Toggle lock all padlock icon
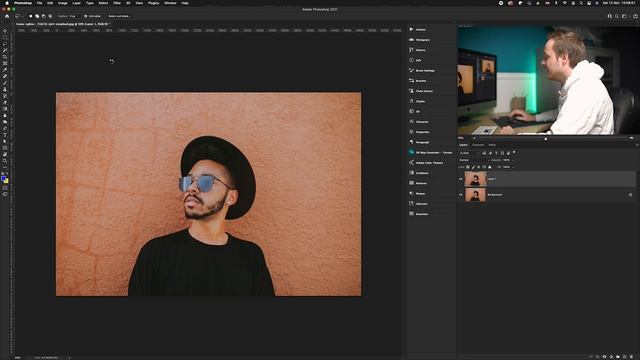 (x=490, y=167)
